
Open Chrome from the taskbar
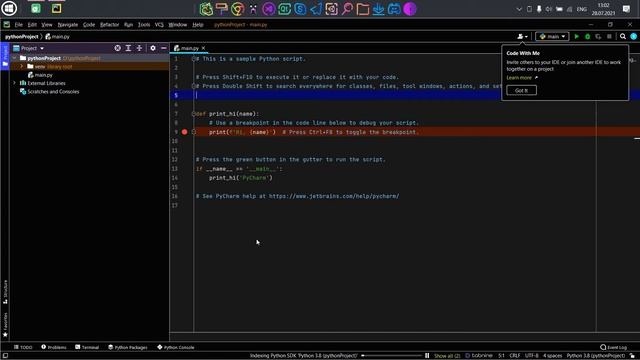238,9
